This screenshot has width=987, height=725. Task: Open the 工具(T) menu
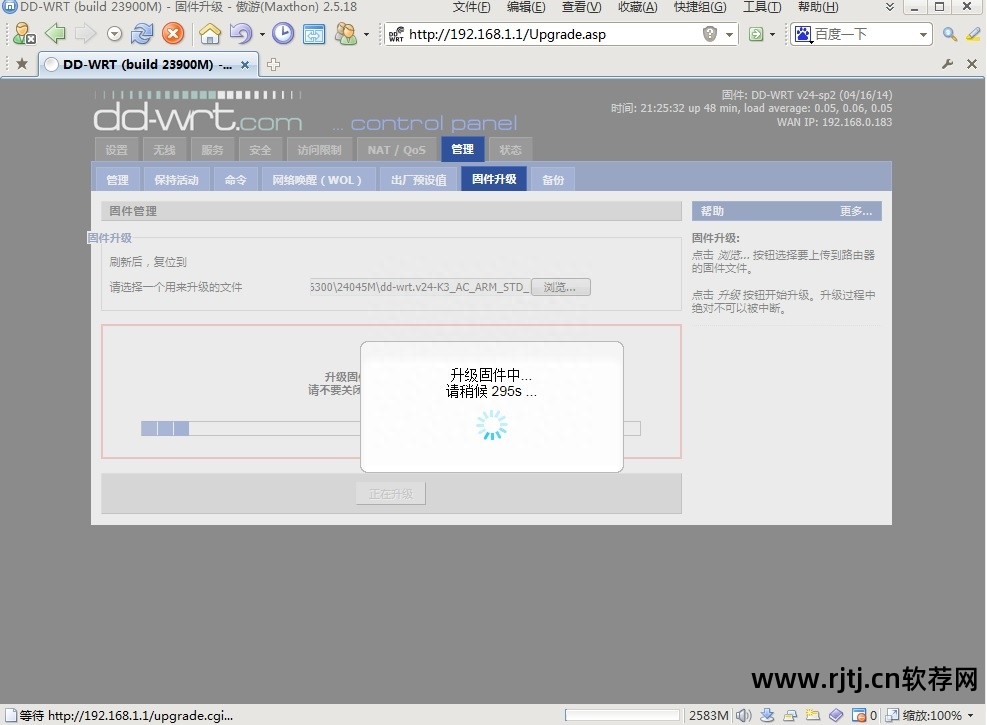762,7
